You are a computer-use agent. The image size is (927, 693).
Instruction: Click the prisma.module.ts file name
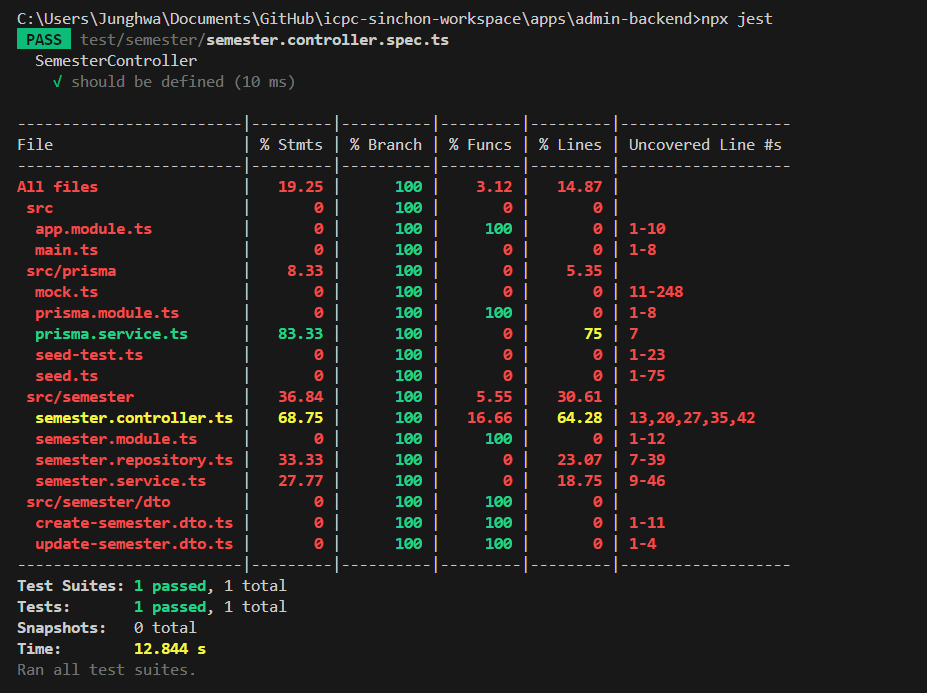(107, 313)
